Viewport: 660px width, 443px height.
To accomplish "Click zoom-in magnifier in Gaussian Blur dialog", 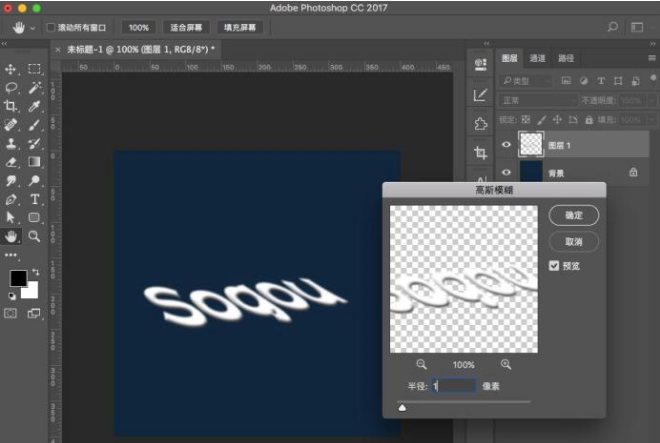I will click(x=505, y=365).
